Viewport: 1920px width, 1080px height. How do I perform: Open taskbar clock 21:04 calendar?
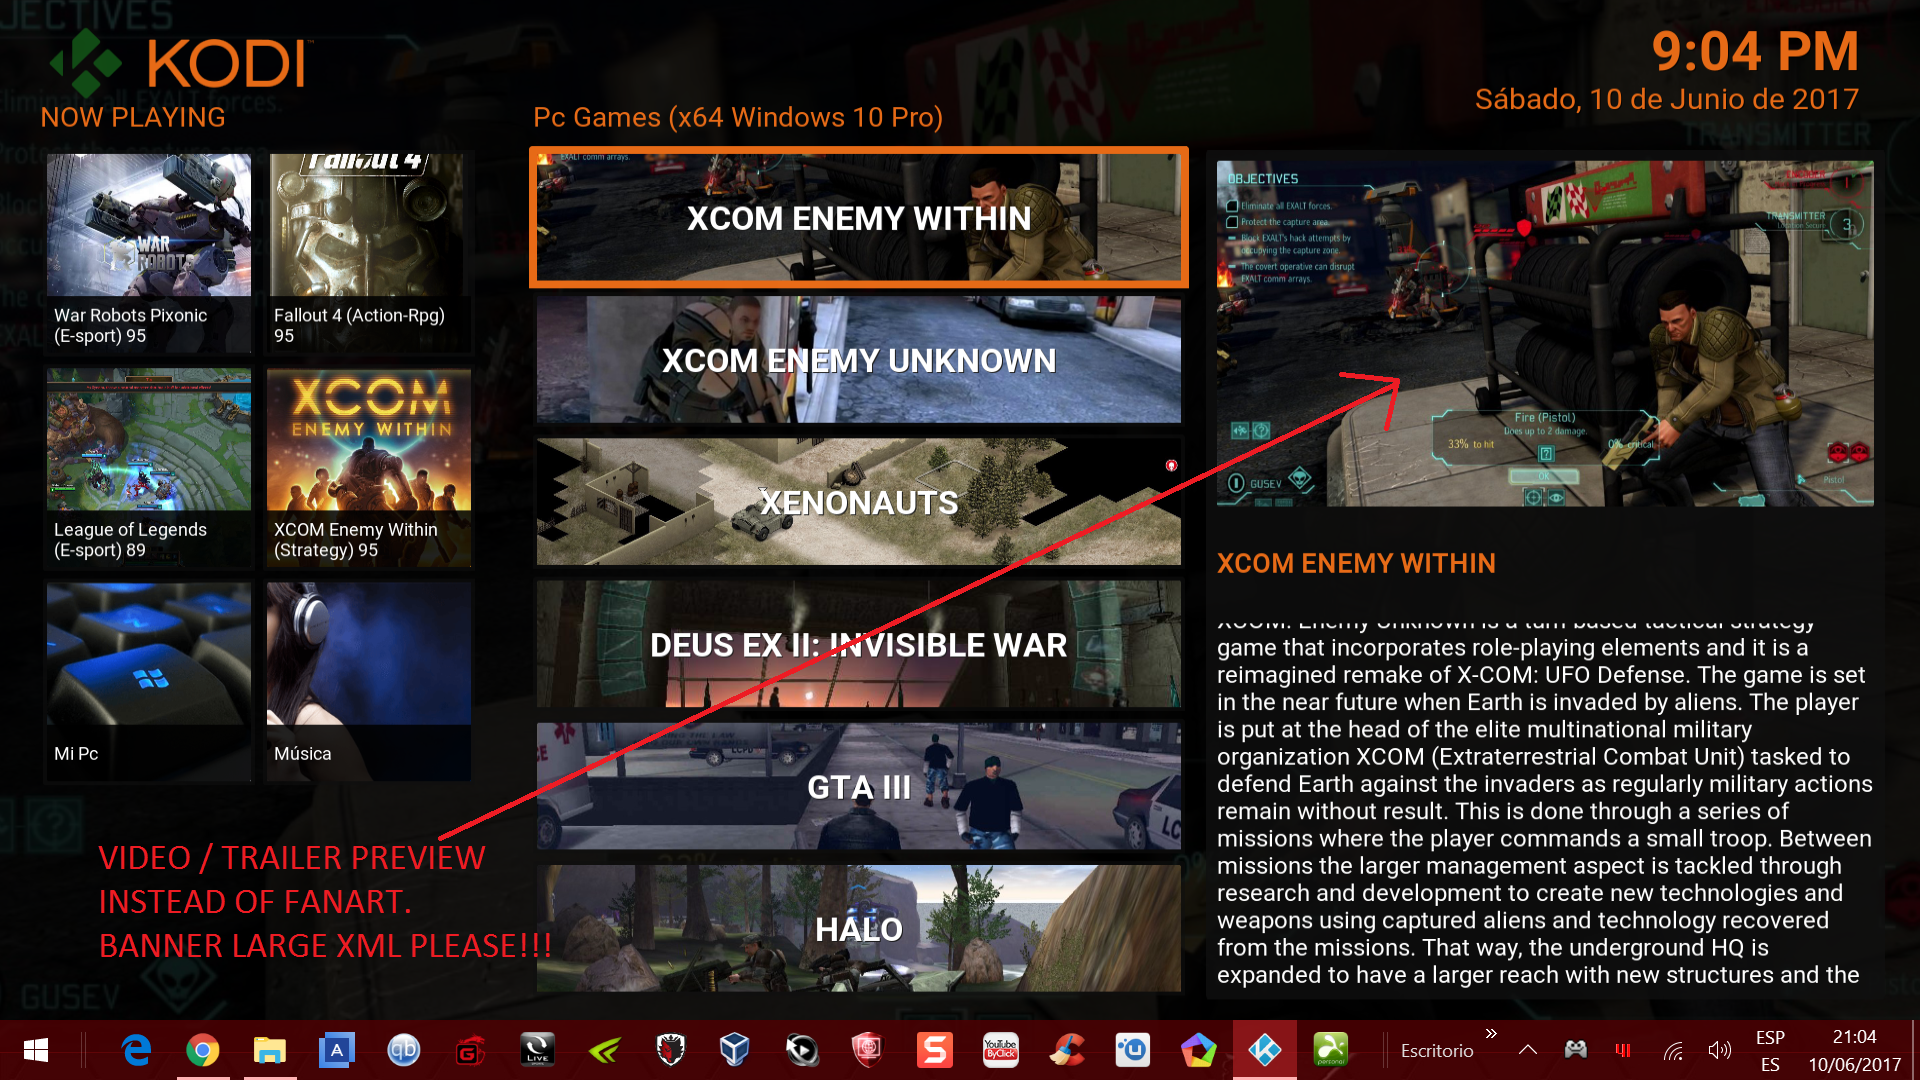1854,1051
